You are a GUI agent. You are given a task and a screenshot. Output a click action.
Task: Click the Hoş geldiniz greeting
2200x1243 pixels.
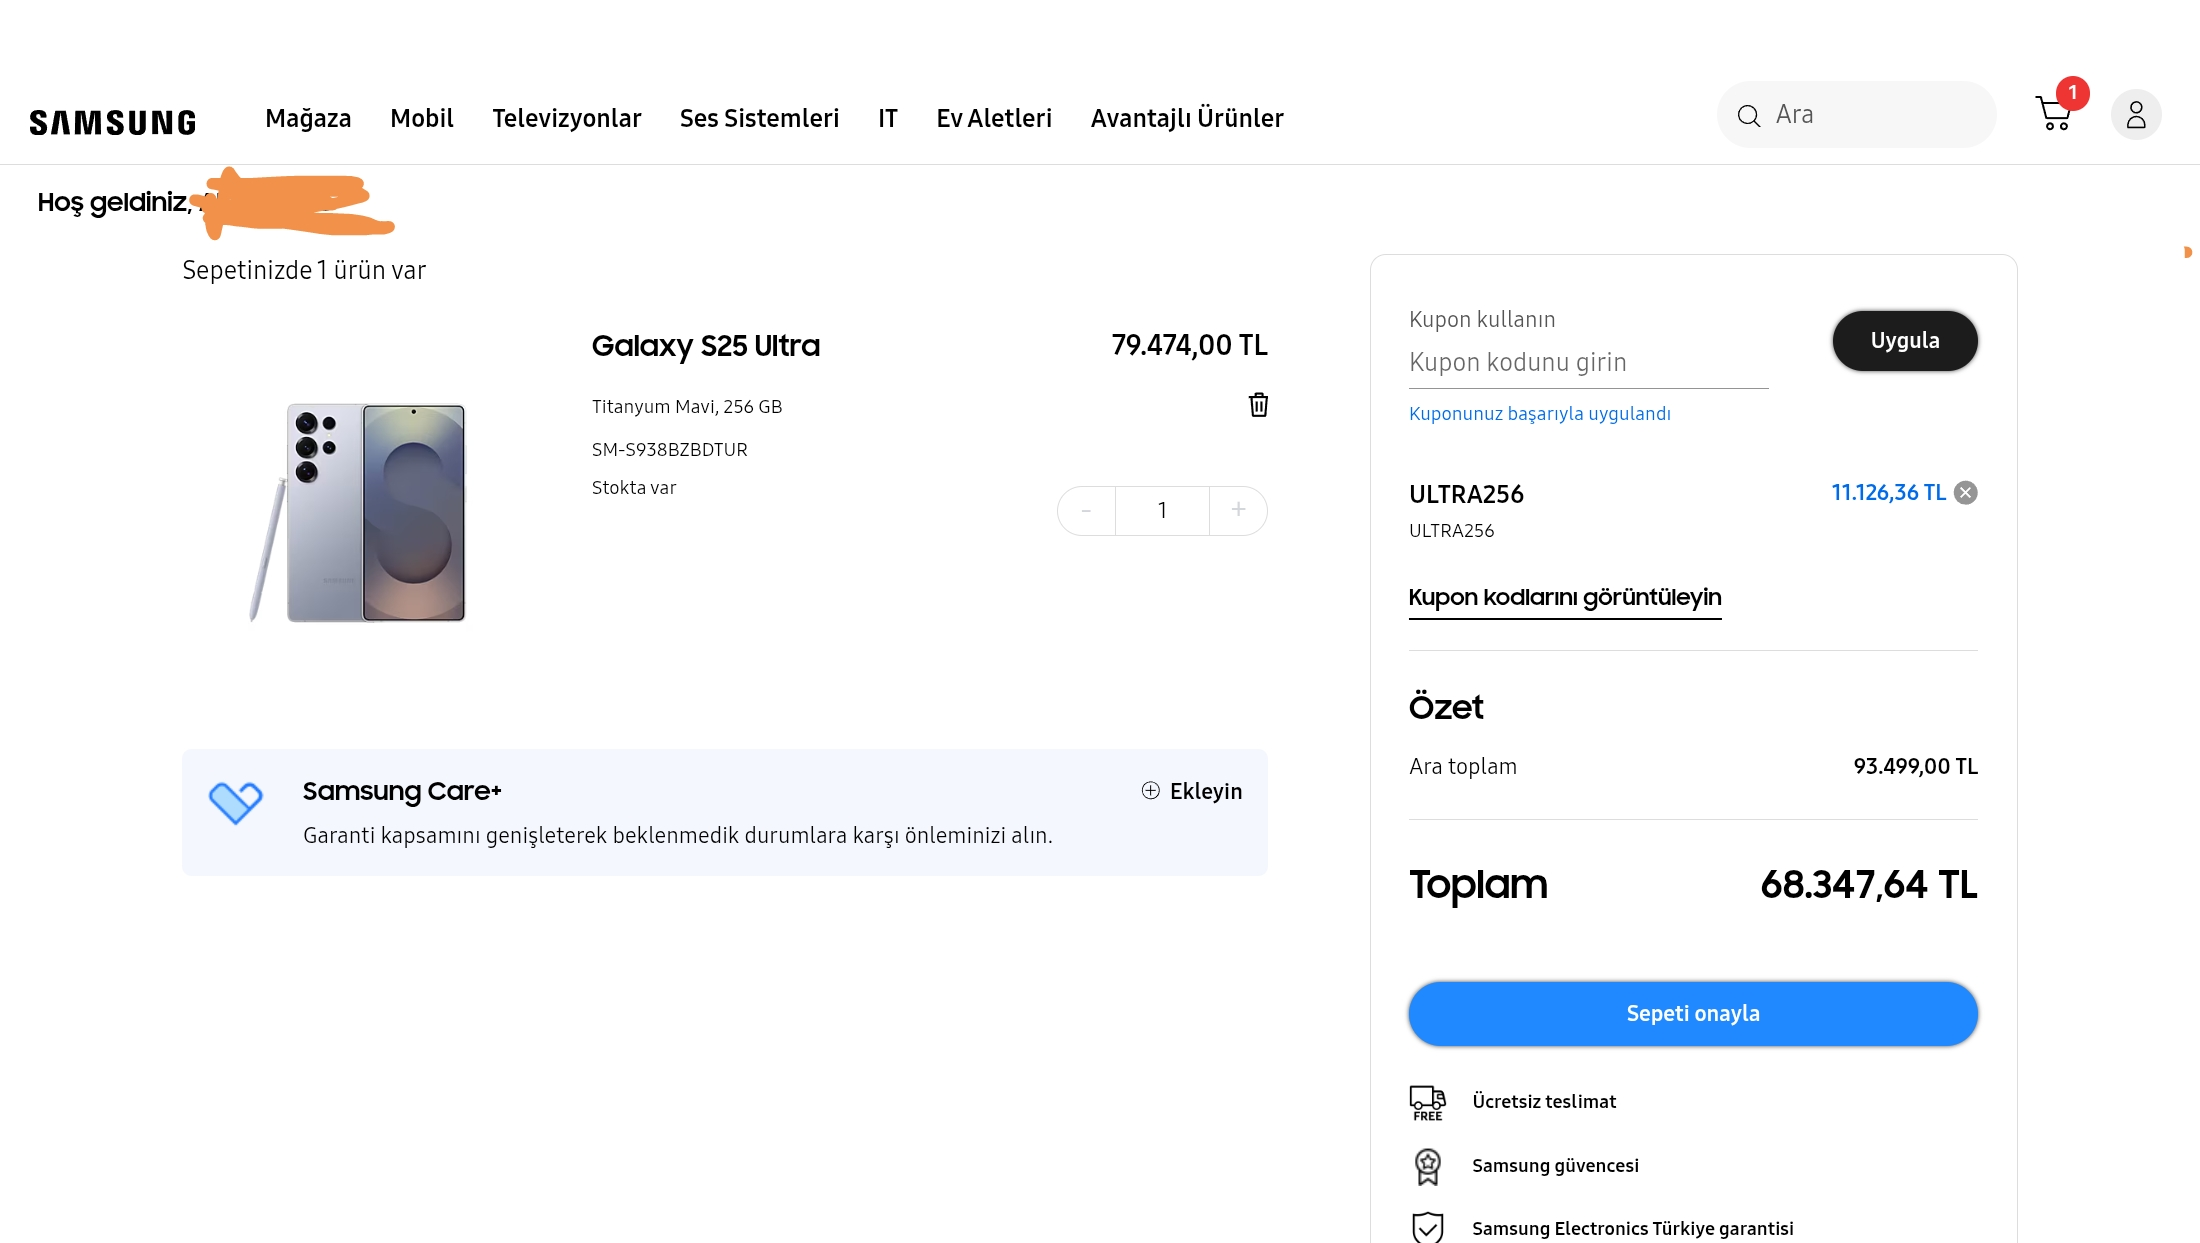[115, 203]
